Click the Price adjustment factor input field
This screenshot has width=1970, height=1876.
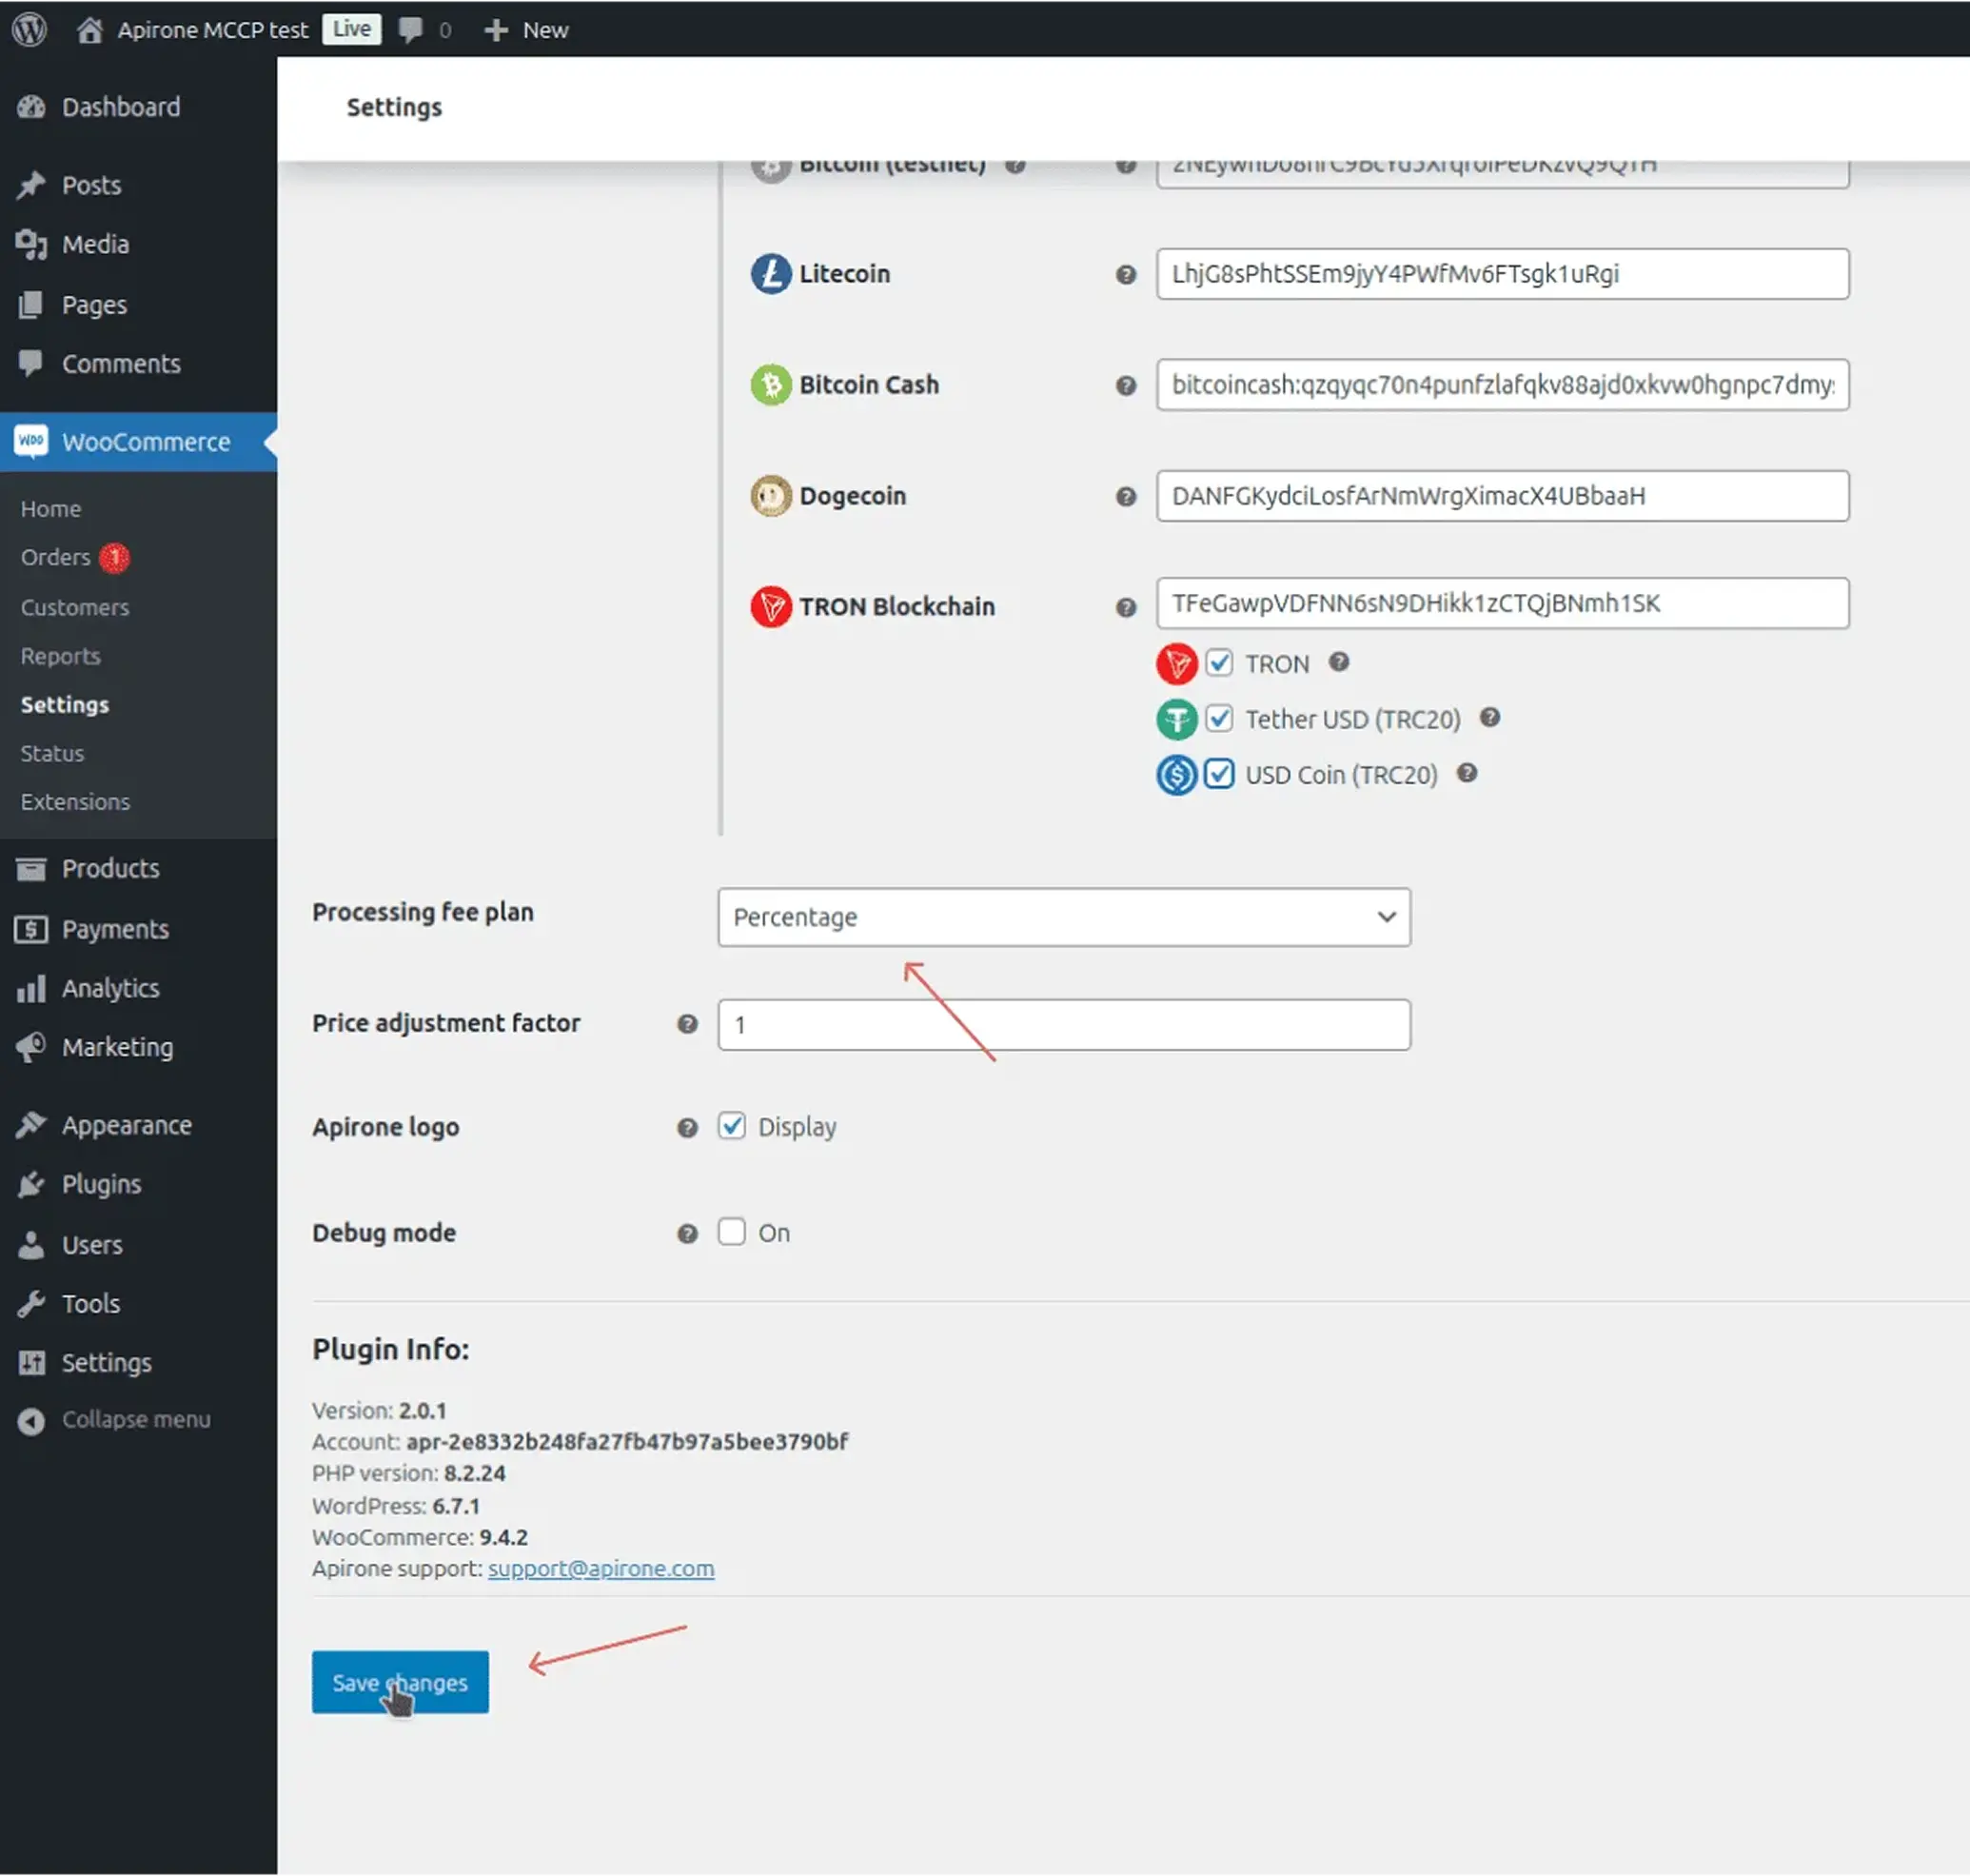pos(1064,1025)
